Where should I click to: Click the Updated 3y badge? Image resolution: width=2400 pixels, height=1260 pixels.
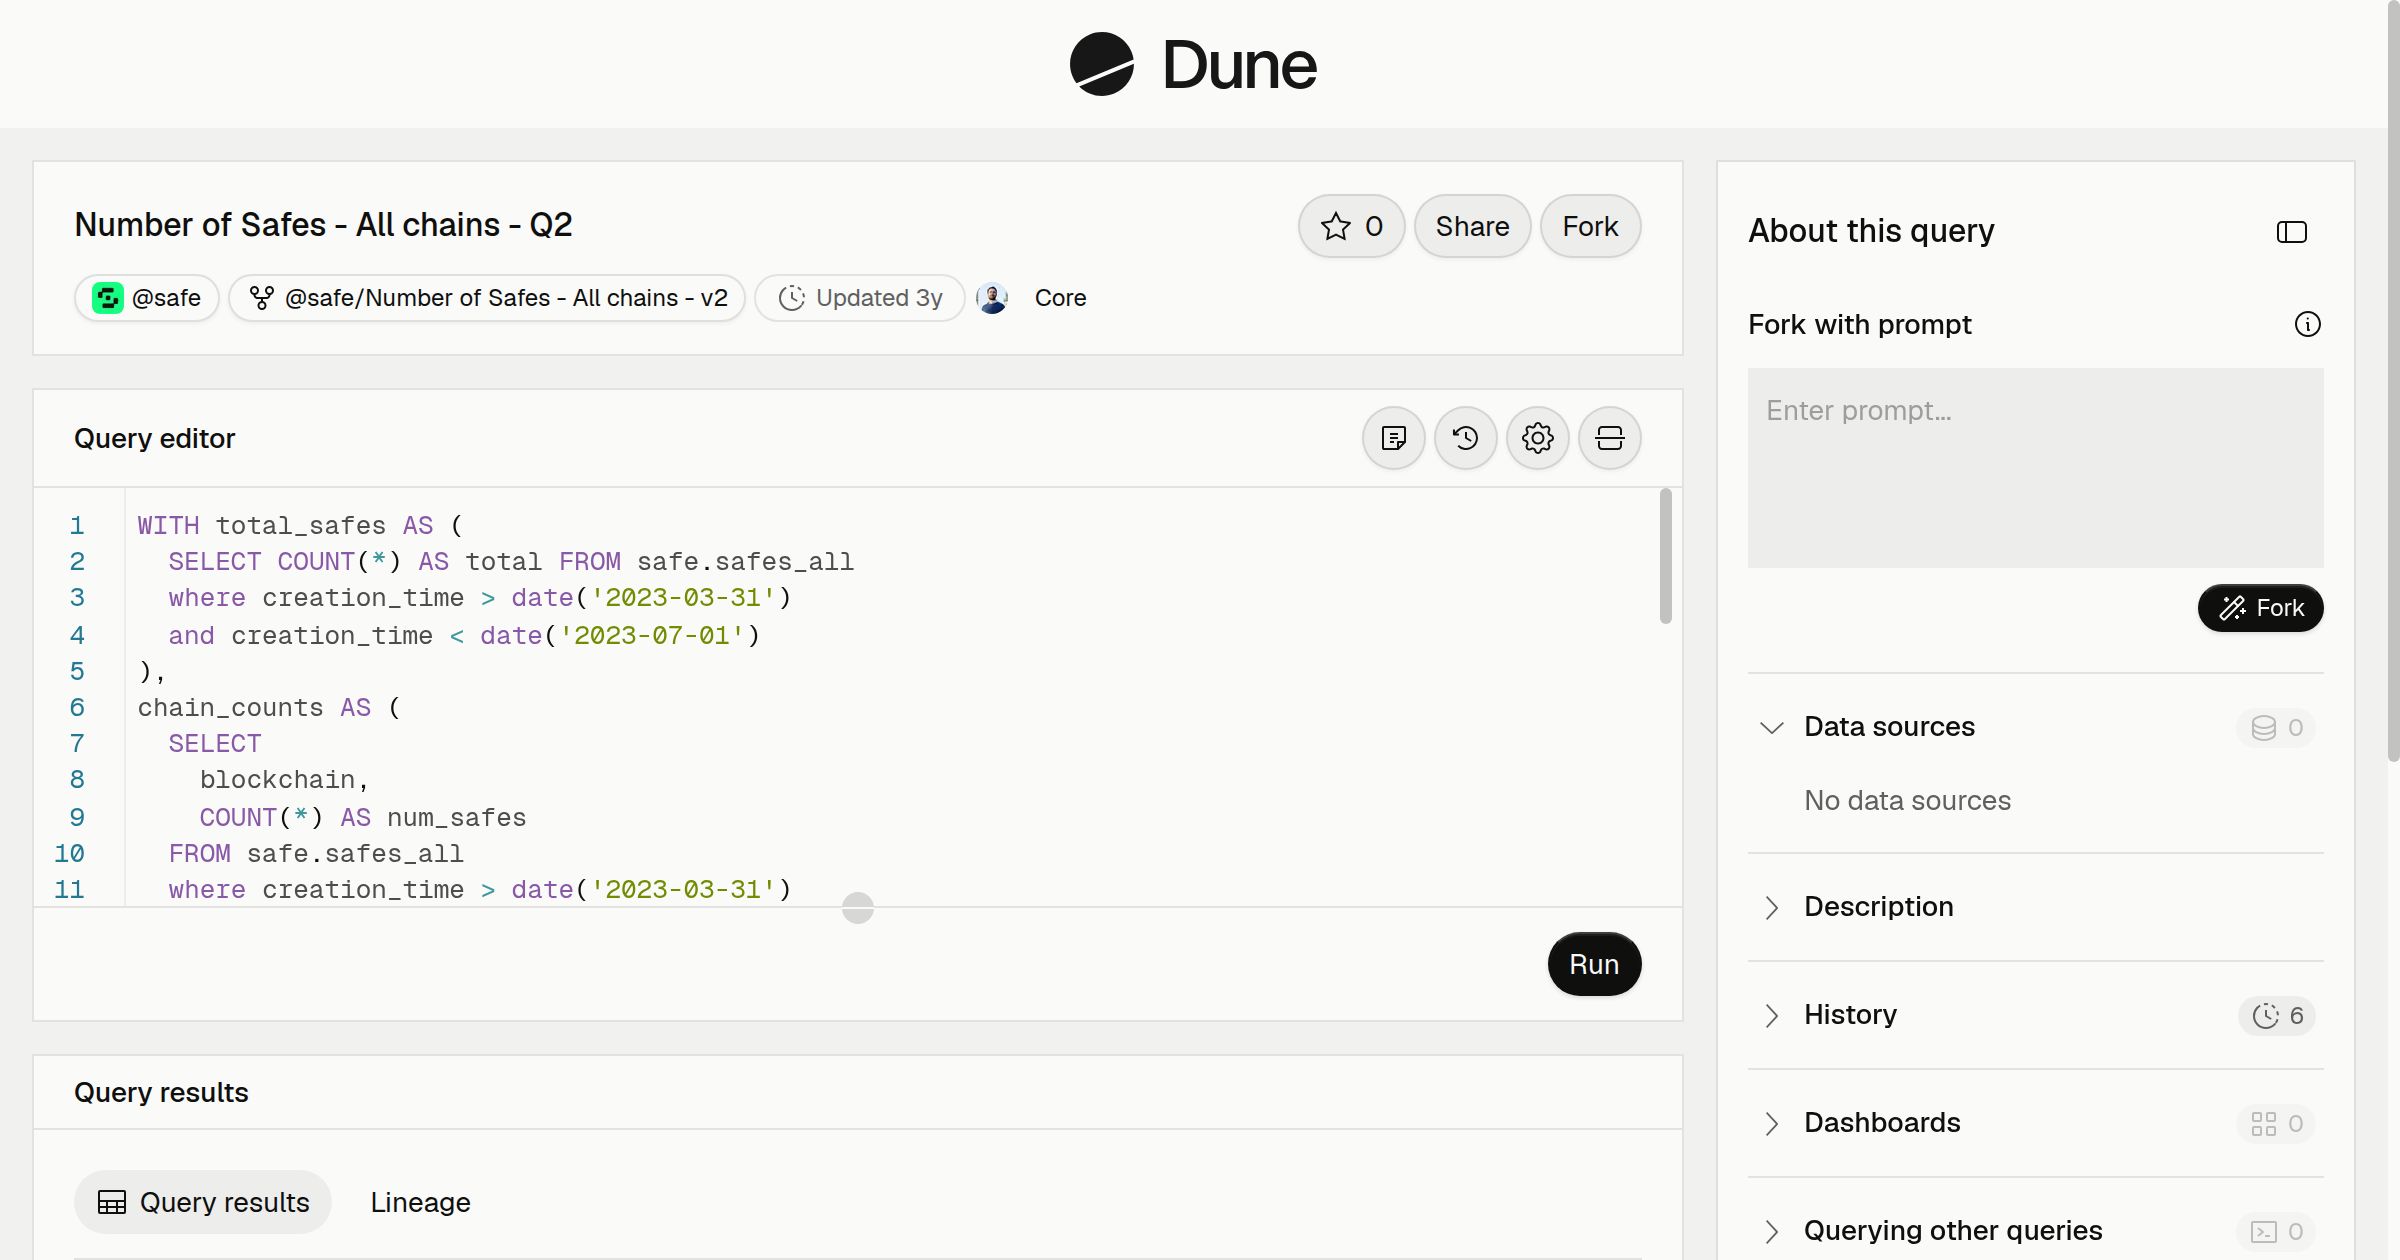click(x=860, y=298)
